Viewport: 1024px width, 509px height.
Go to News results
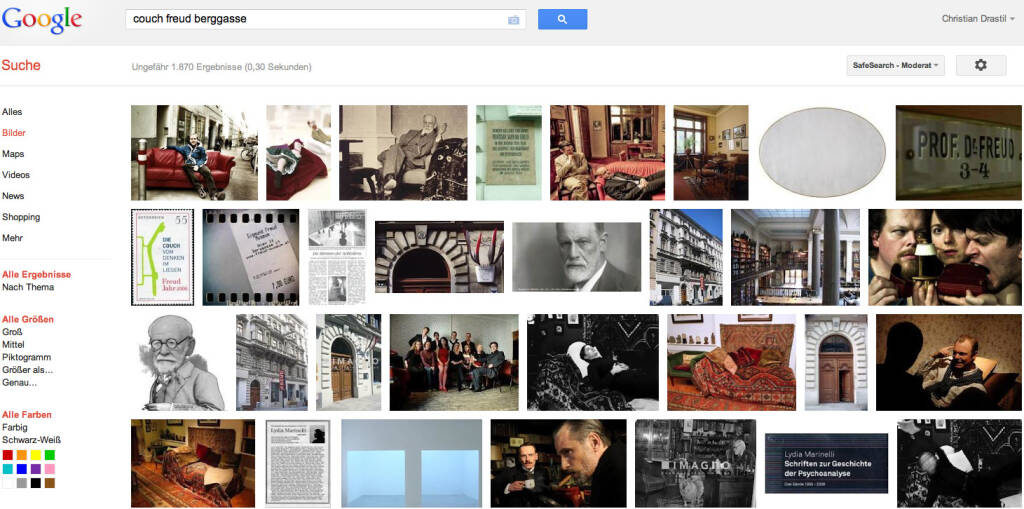[13, 196]
